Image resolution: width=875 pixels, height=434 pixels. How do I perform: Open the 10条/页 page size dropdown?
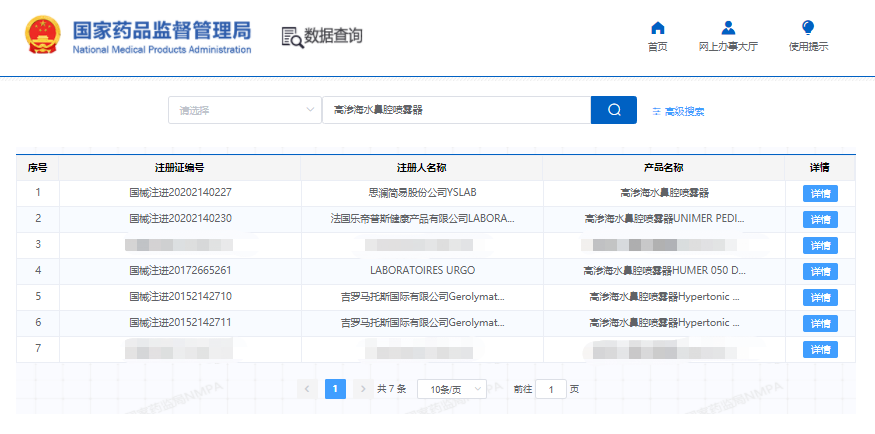point(451,389)
